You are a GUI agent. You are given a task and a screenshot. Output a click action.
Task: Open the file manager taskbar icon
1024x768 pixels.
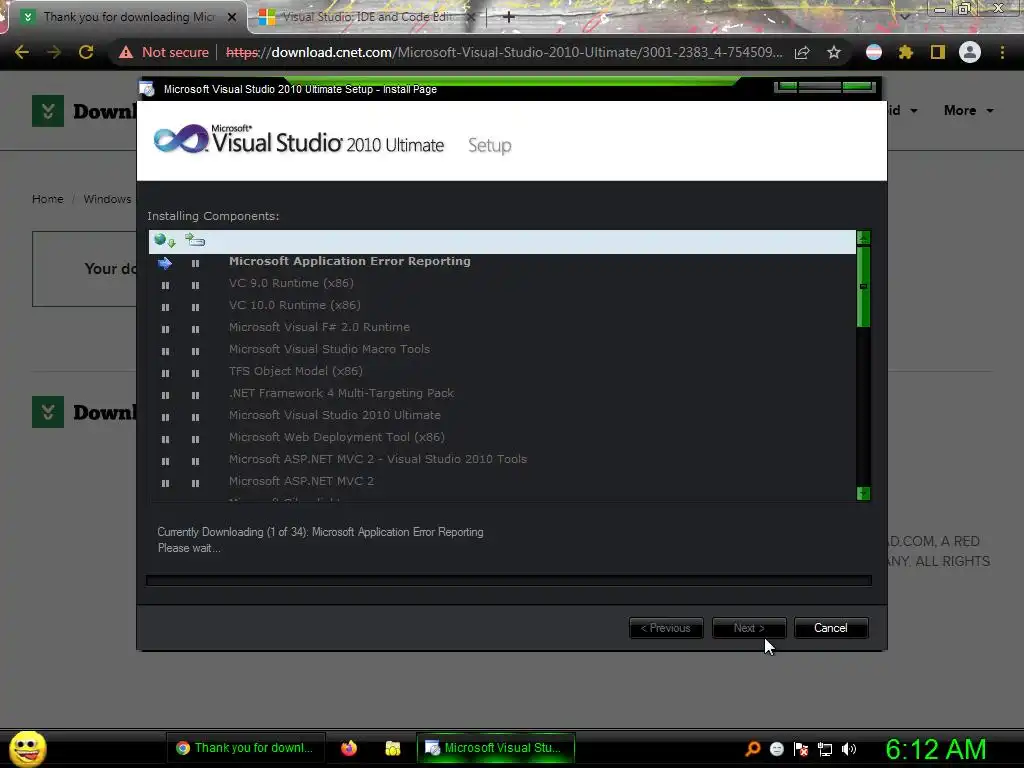point(392,748)
